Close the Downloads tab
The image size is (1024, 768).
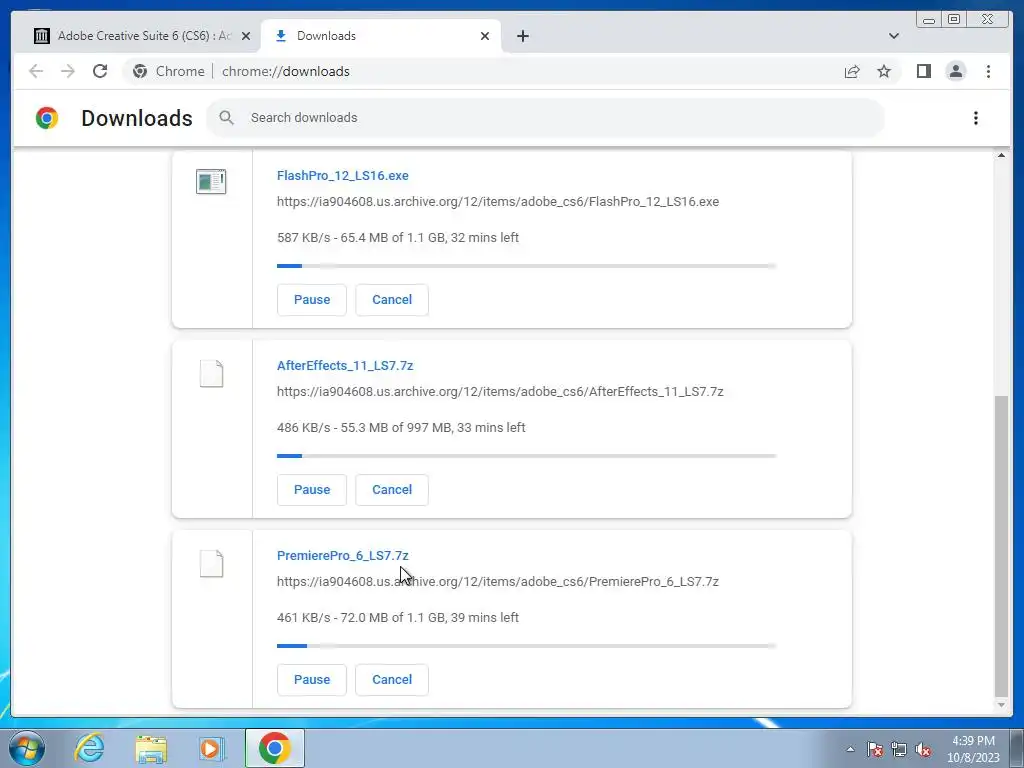(485, 36)
